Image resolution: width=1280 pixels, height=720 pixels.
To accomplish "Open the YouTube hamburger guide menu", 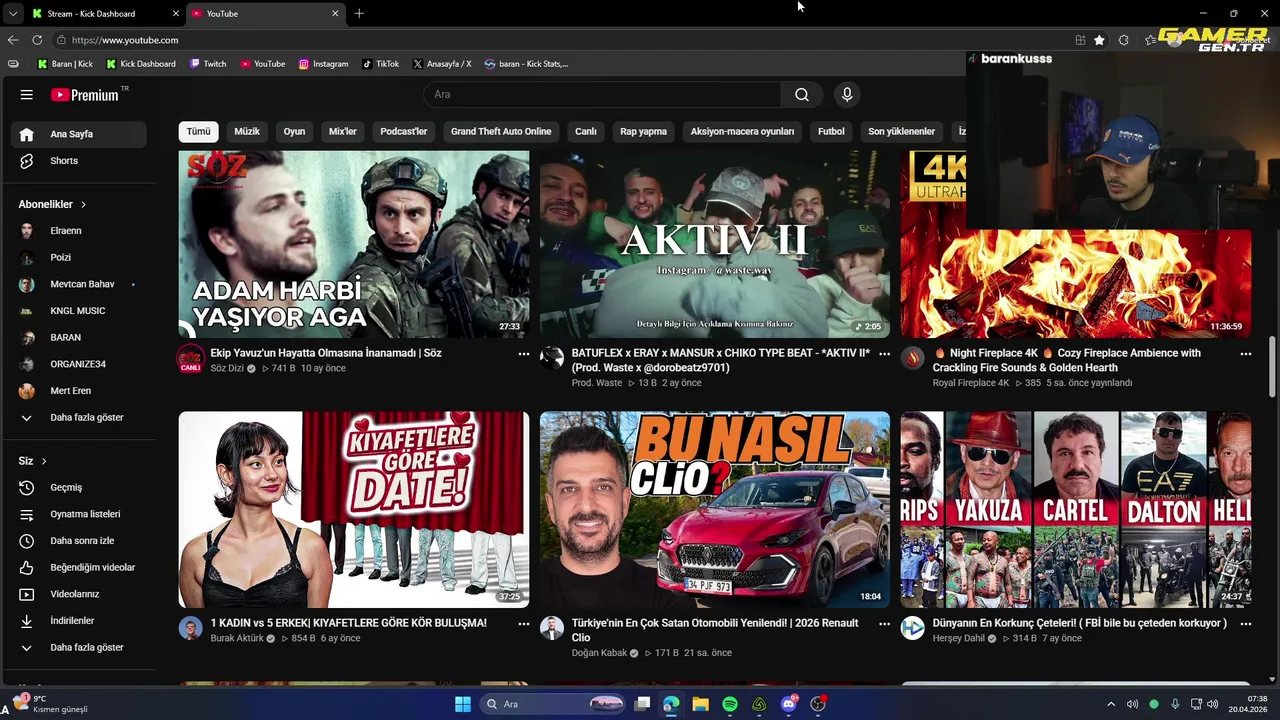I will pyautogui.click(x=27, y=95).
